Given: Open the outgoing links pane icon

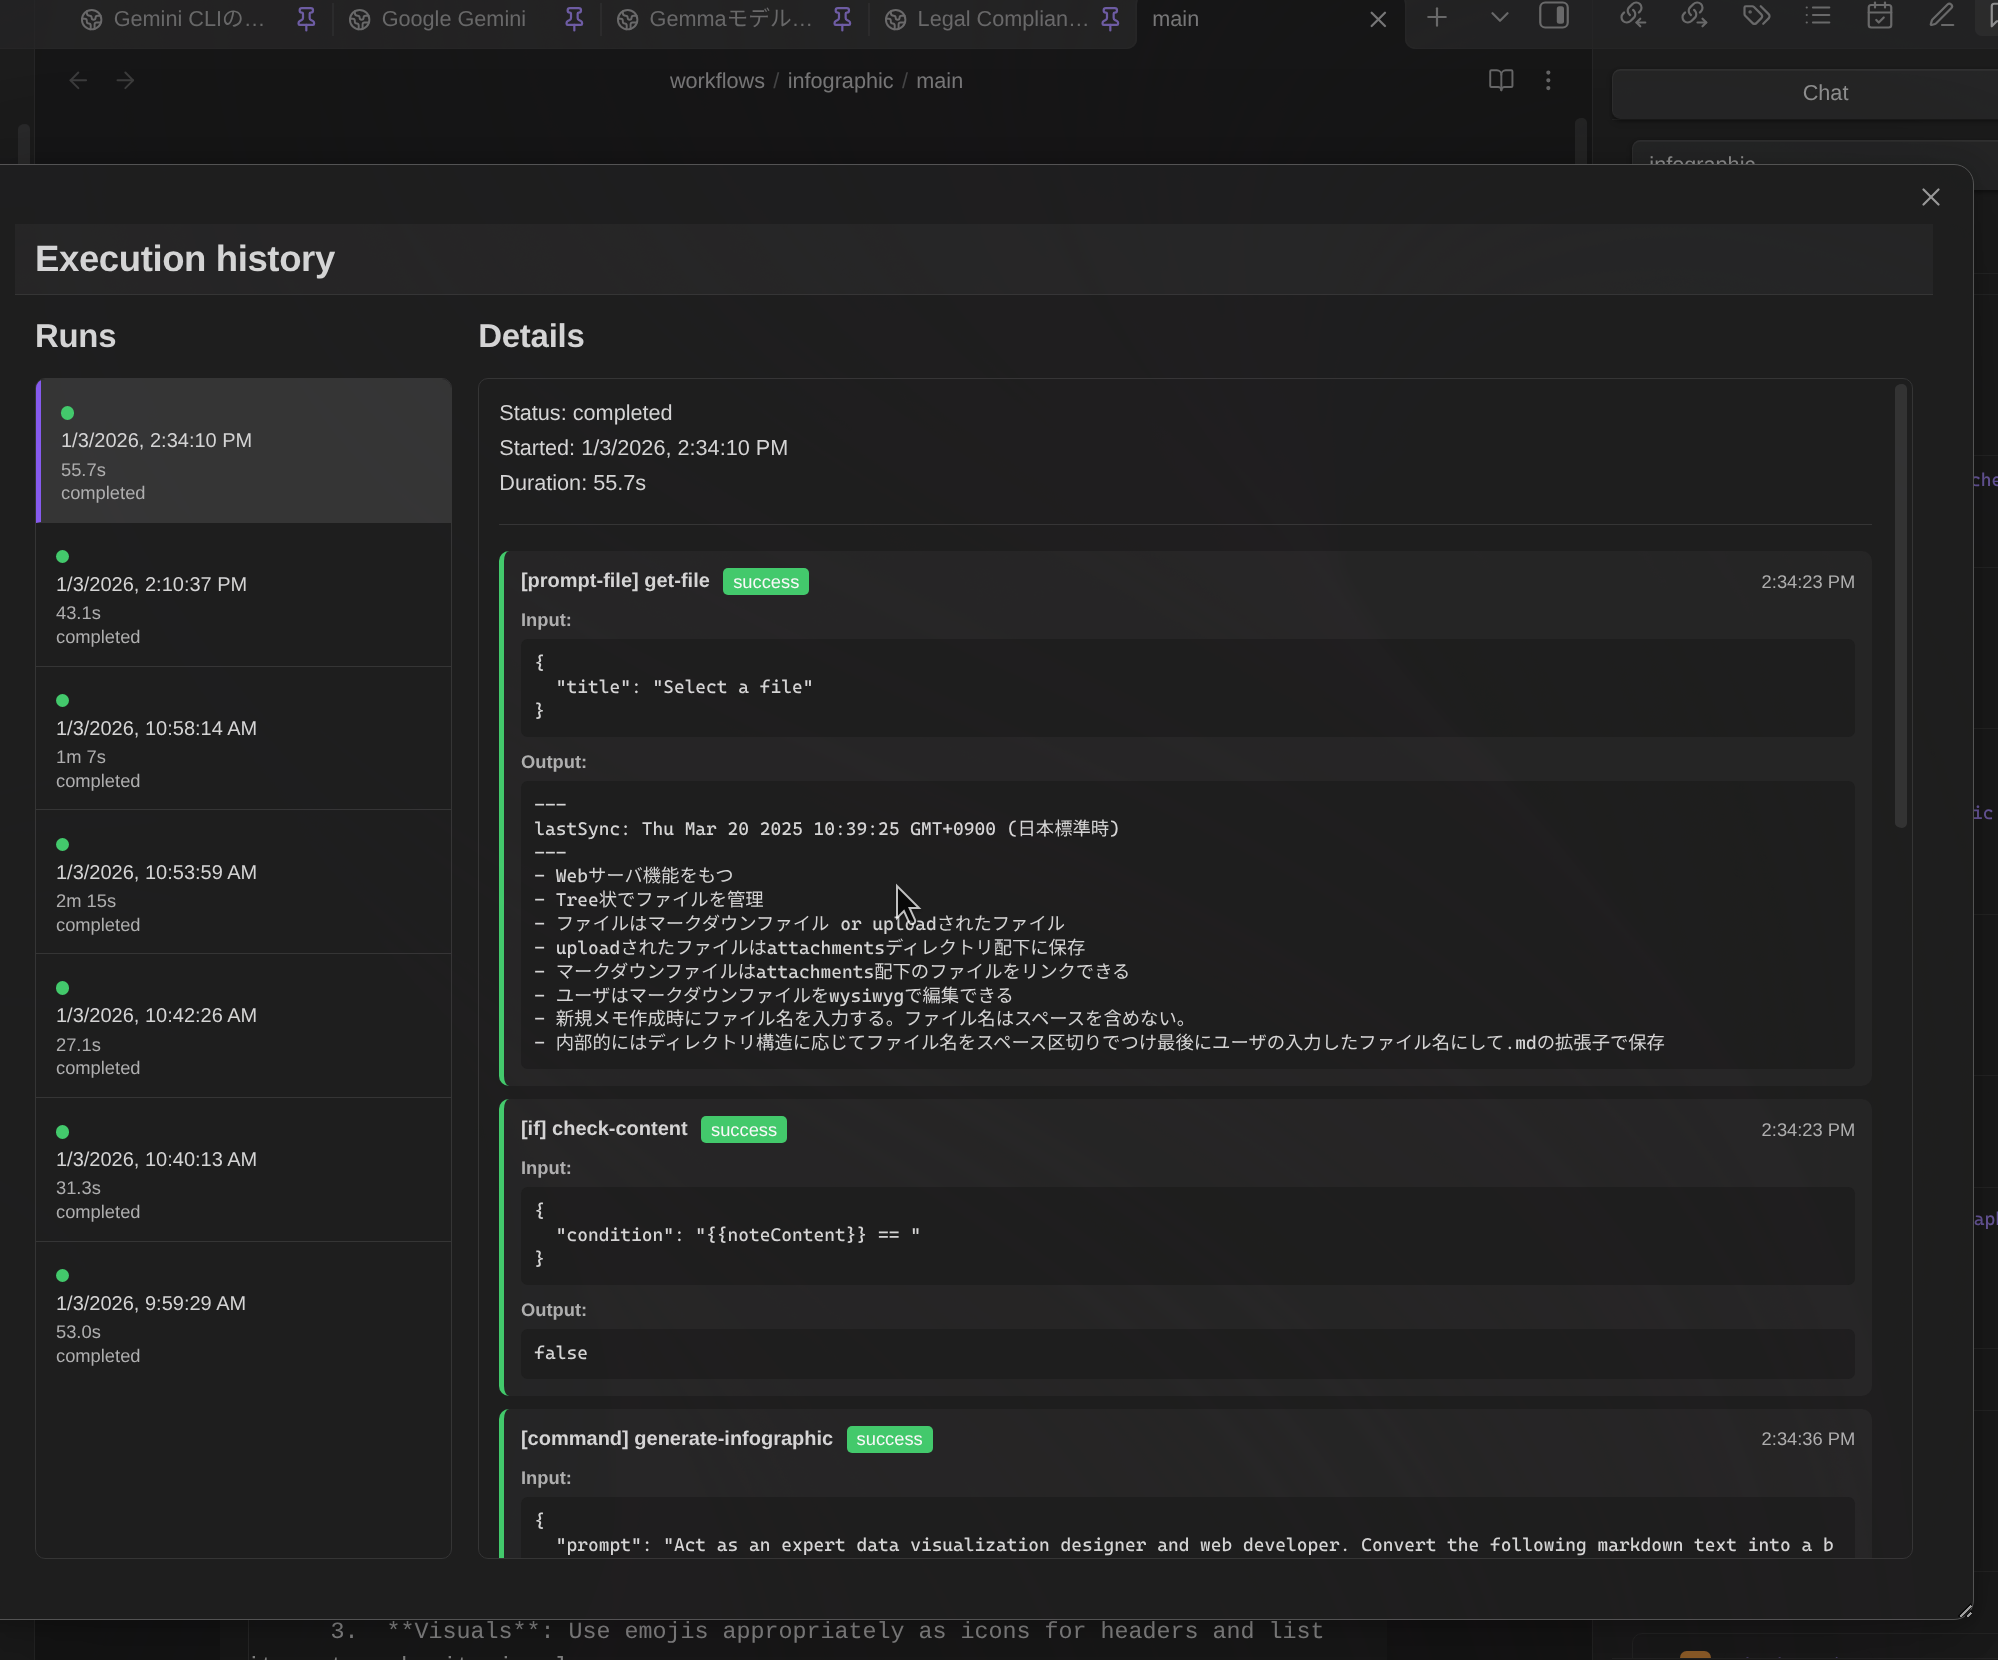Looking at the screenshot, I should click(x=1694, y=16).
